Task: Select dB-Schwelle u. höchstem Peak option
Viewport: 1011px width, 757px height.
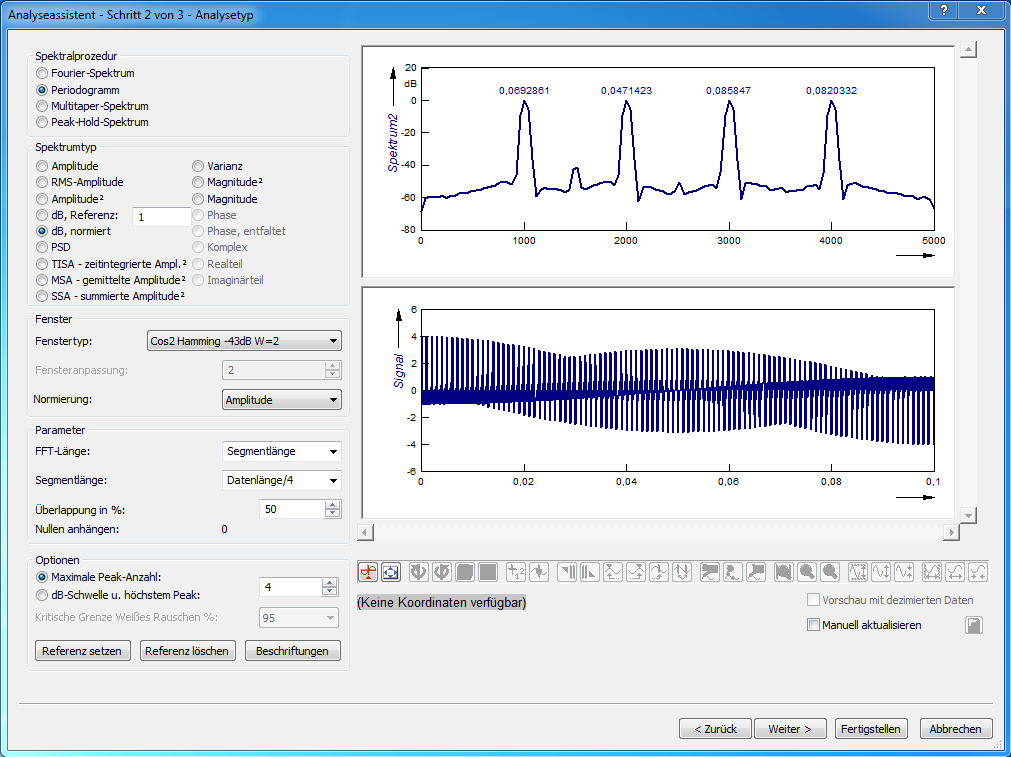Action: click(42, 596)
